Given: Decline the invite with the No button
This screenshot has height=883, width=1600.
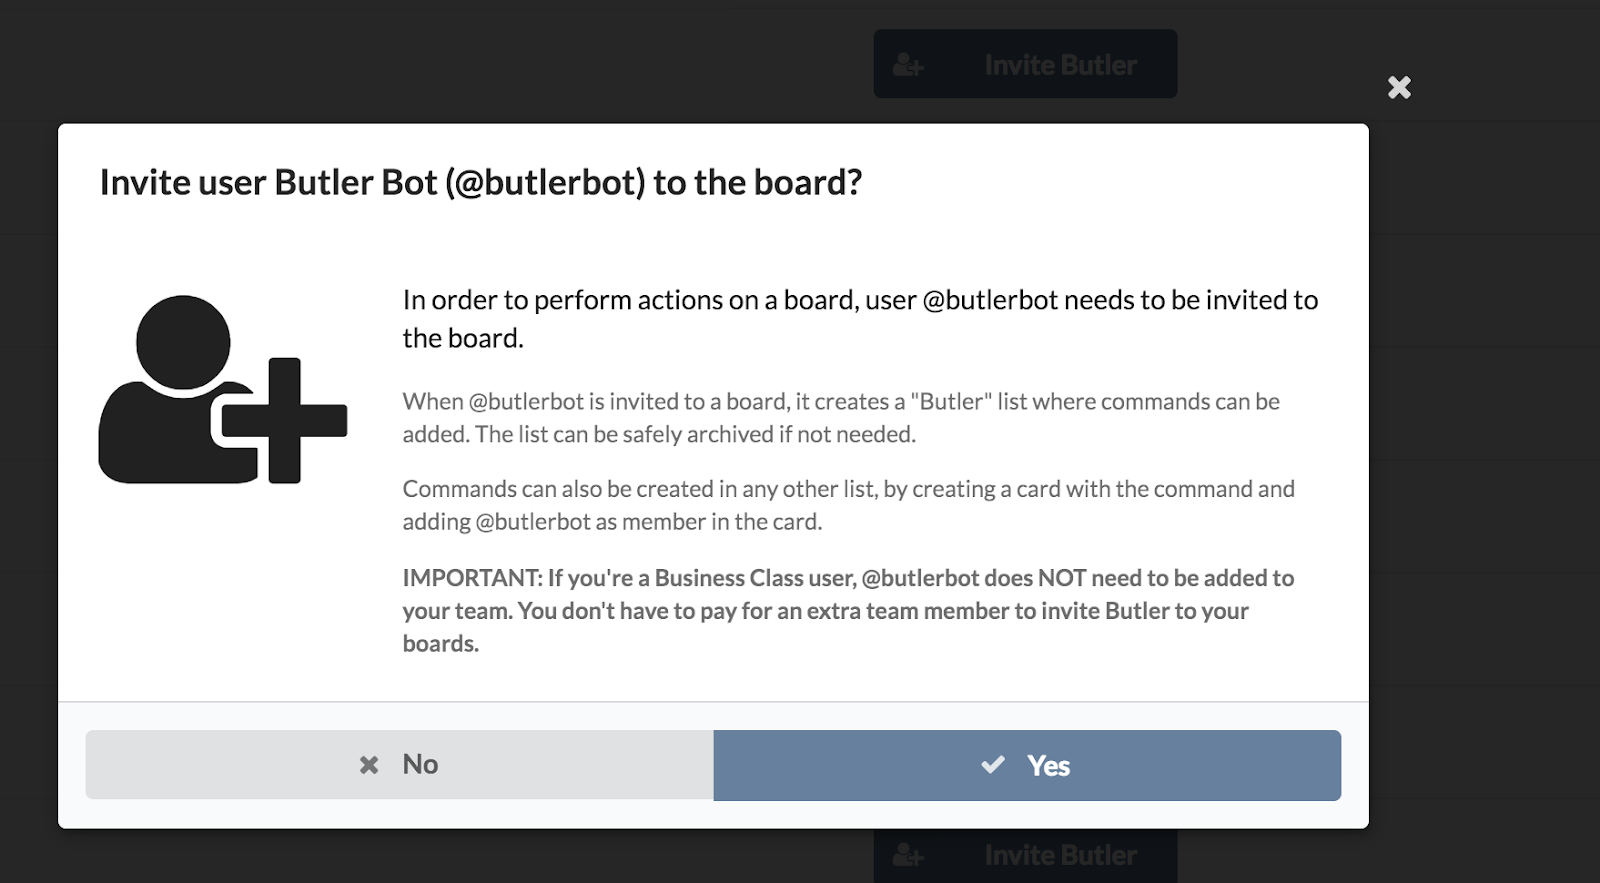Looking at the screenshot, I should [399, 765].
